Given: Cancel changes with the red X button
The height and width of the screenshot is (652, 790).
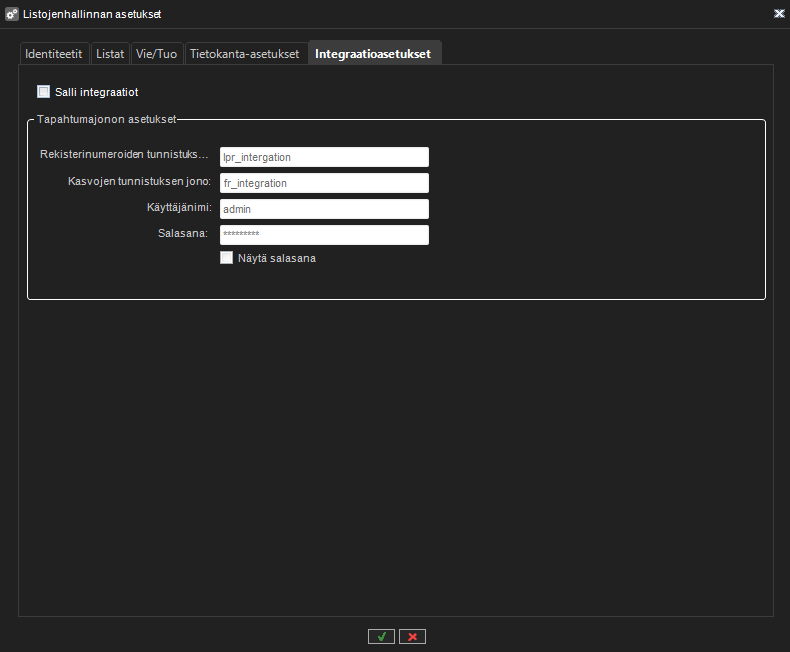Looking at the screenshot, I should pyautogui.click(x=412, y=636).
